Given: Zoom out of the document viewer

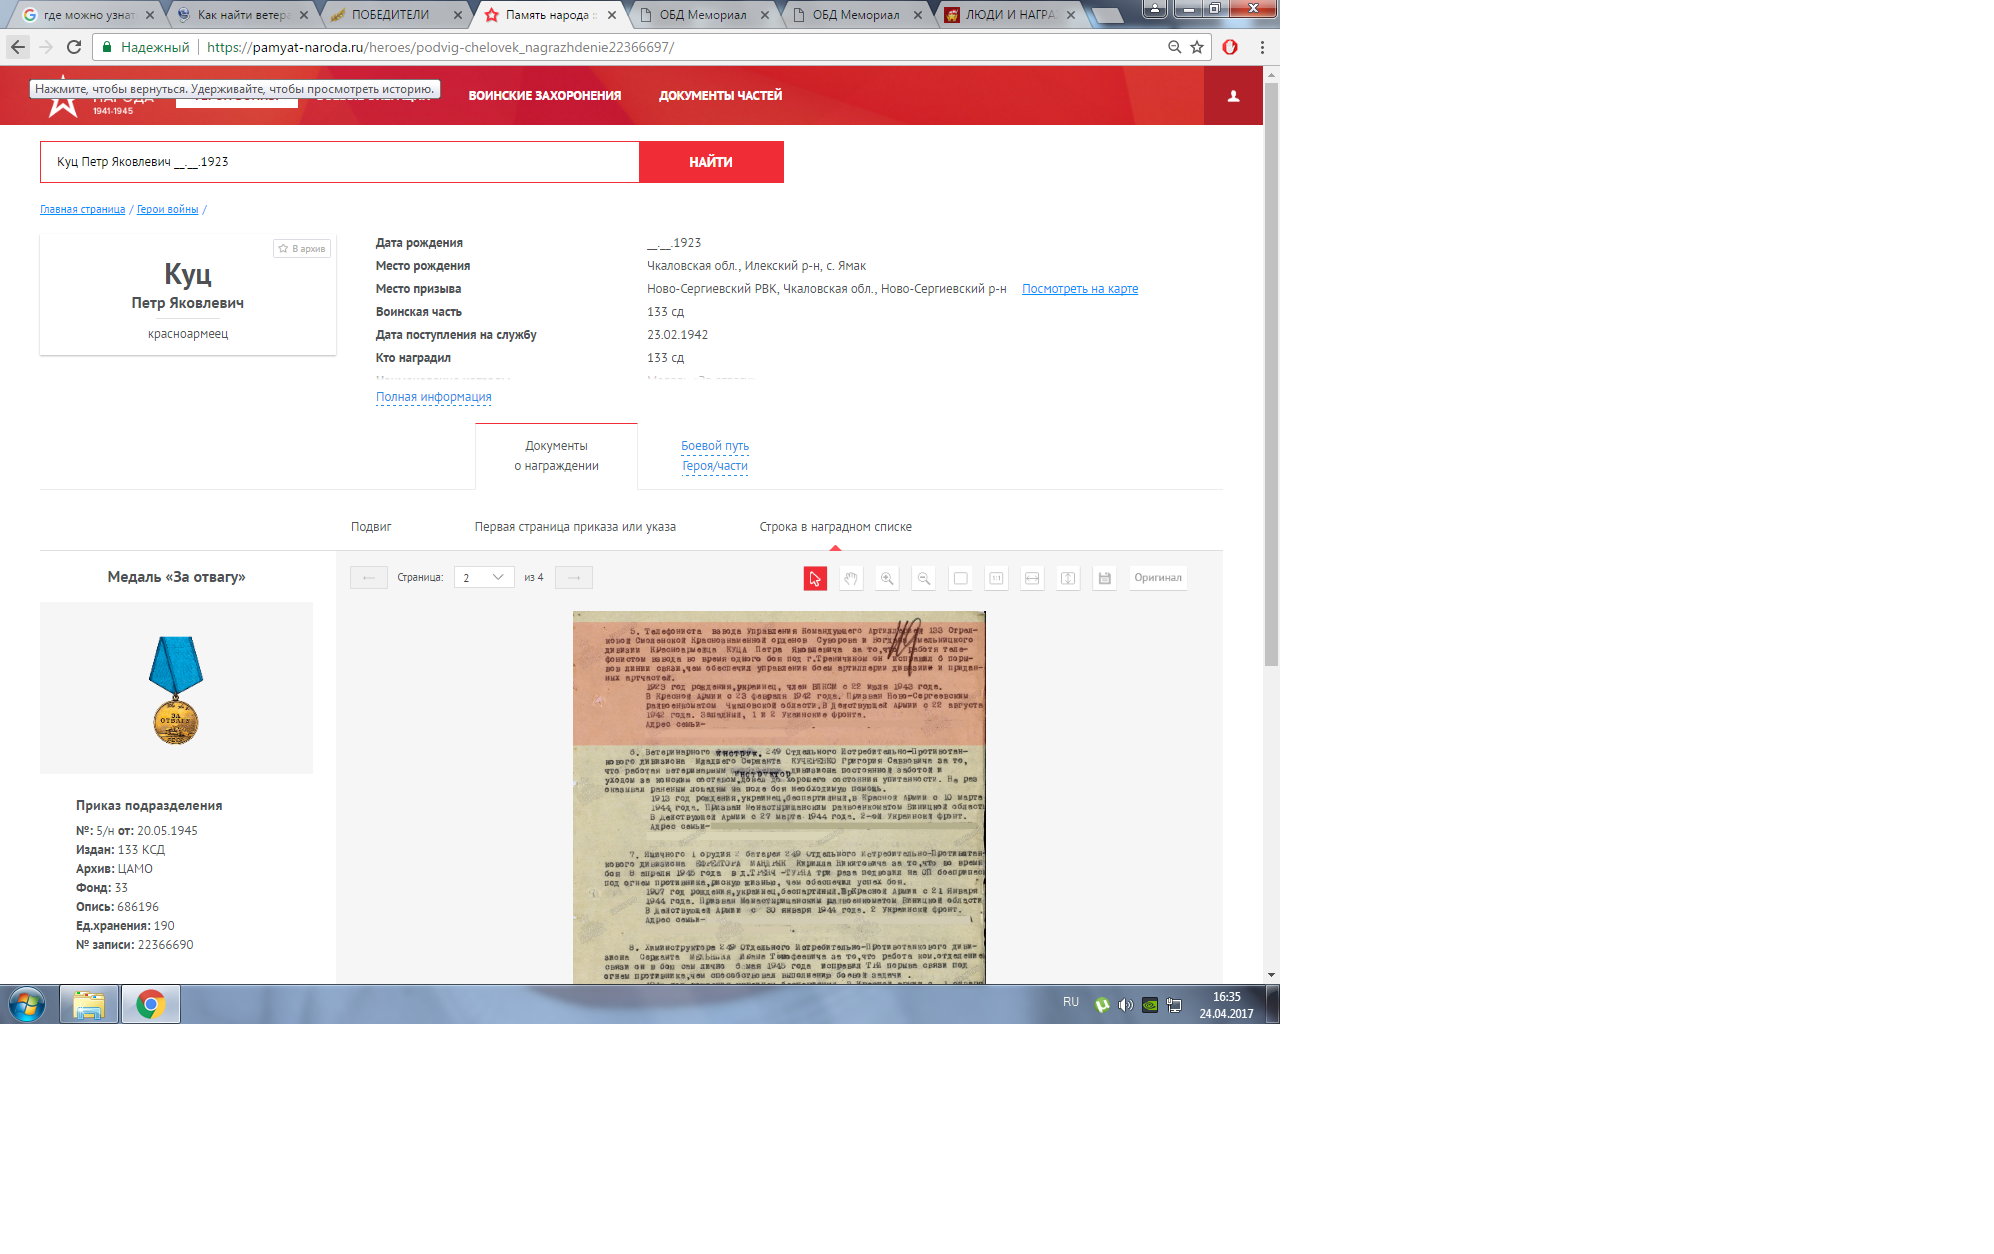Looking at the screenshot, I should pos(924,578).
